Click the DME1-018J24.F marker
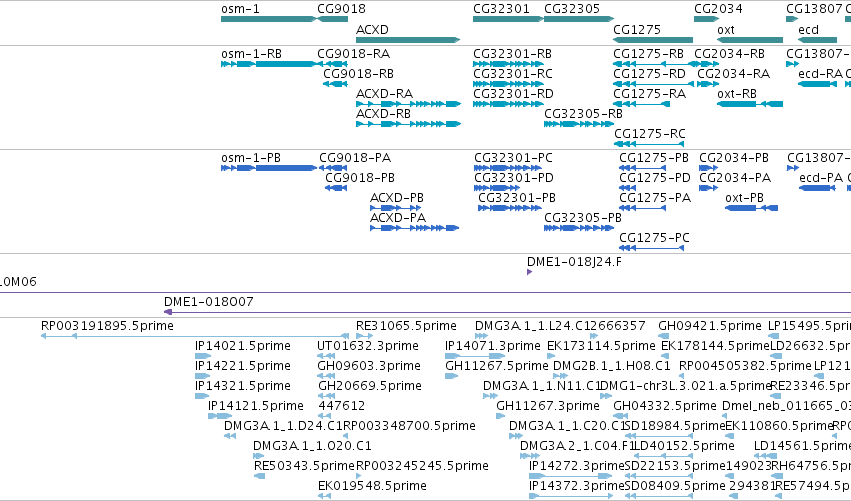The image size is (851, 501). coord(530,272)
